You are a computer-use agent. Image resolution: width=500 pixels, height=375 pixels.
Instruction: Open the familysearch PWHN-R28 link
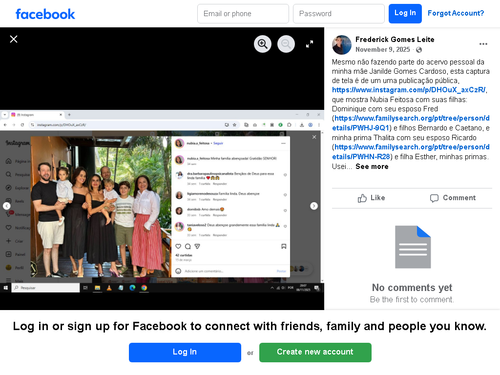[411, 152]
